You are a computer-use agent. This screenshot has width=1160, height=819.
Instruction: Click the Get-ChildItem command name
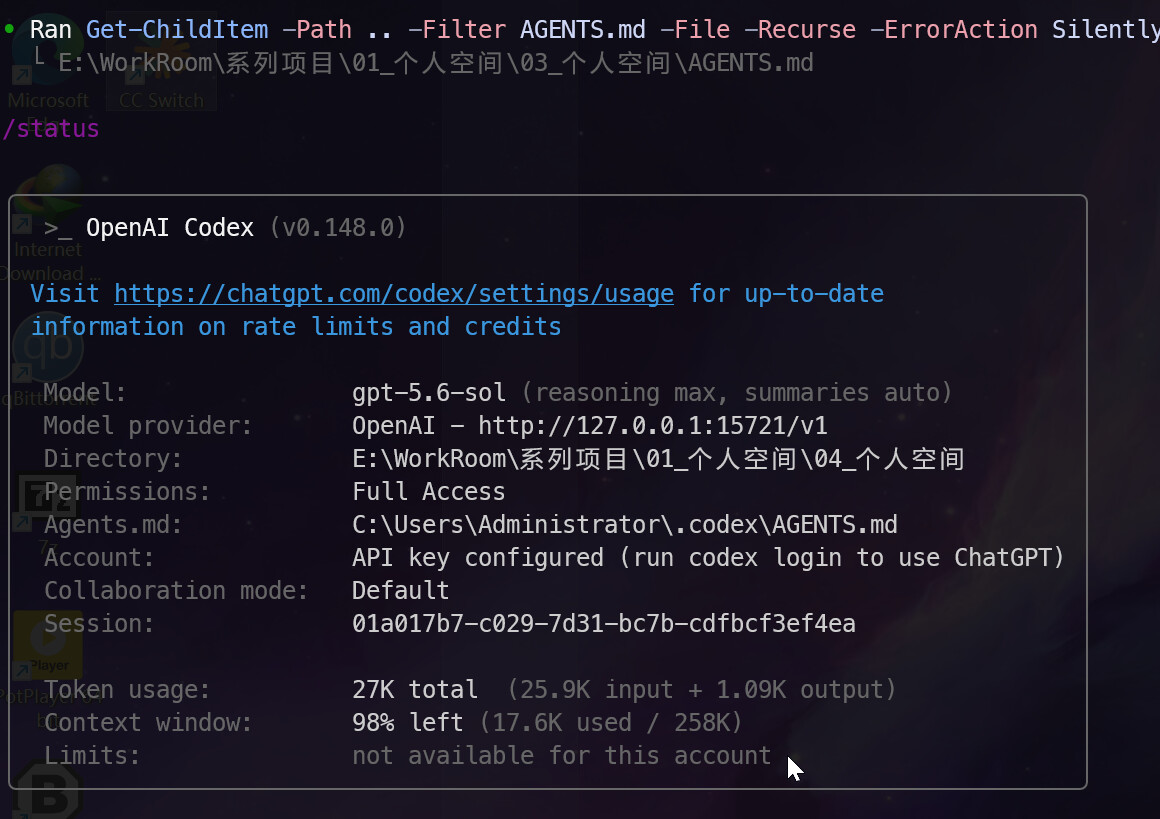point(177,30)
